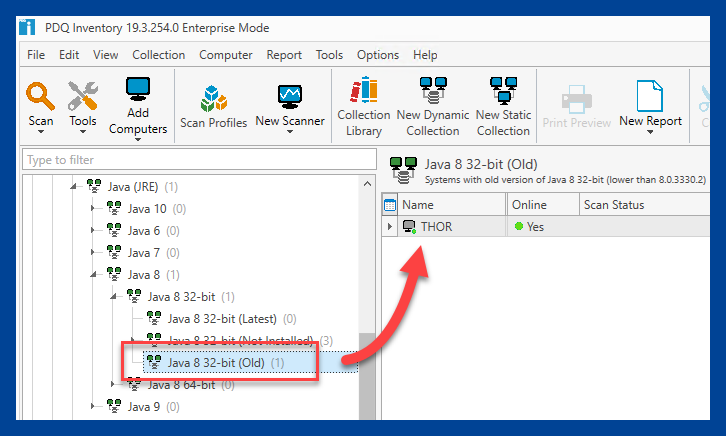The image size is (726, 436).
Task: Click the large collection icon in the header pane
Action: click(403, 170)
